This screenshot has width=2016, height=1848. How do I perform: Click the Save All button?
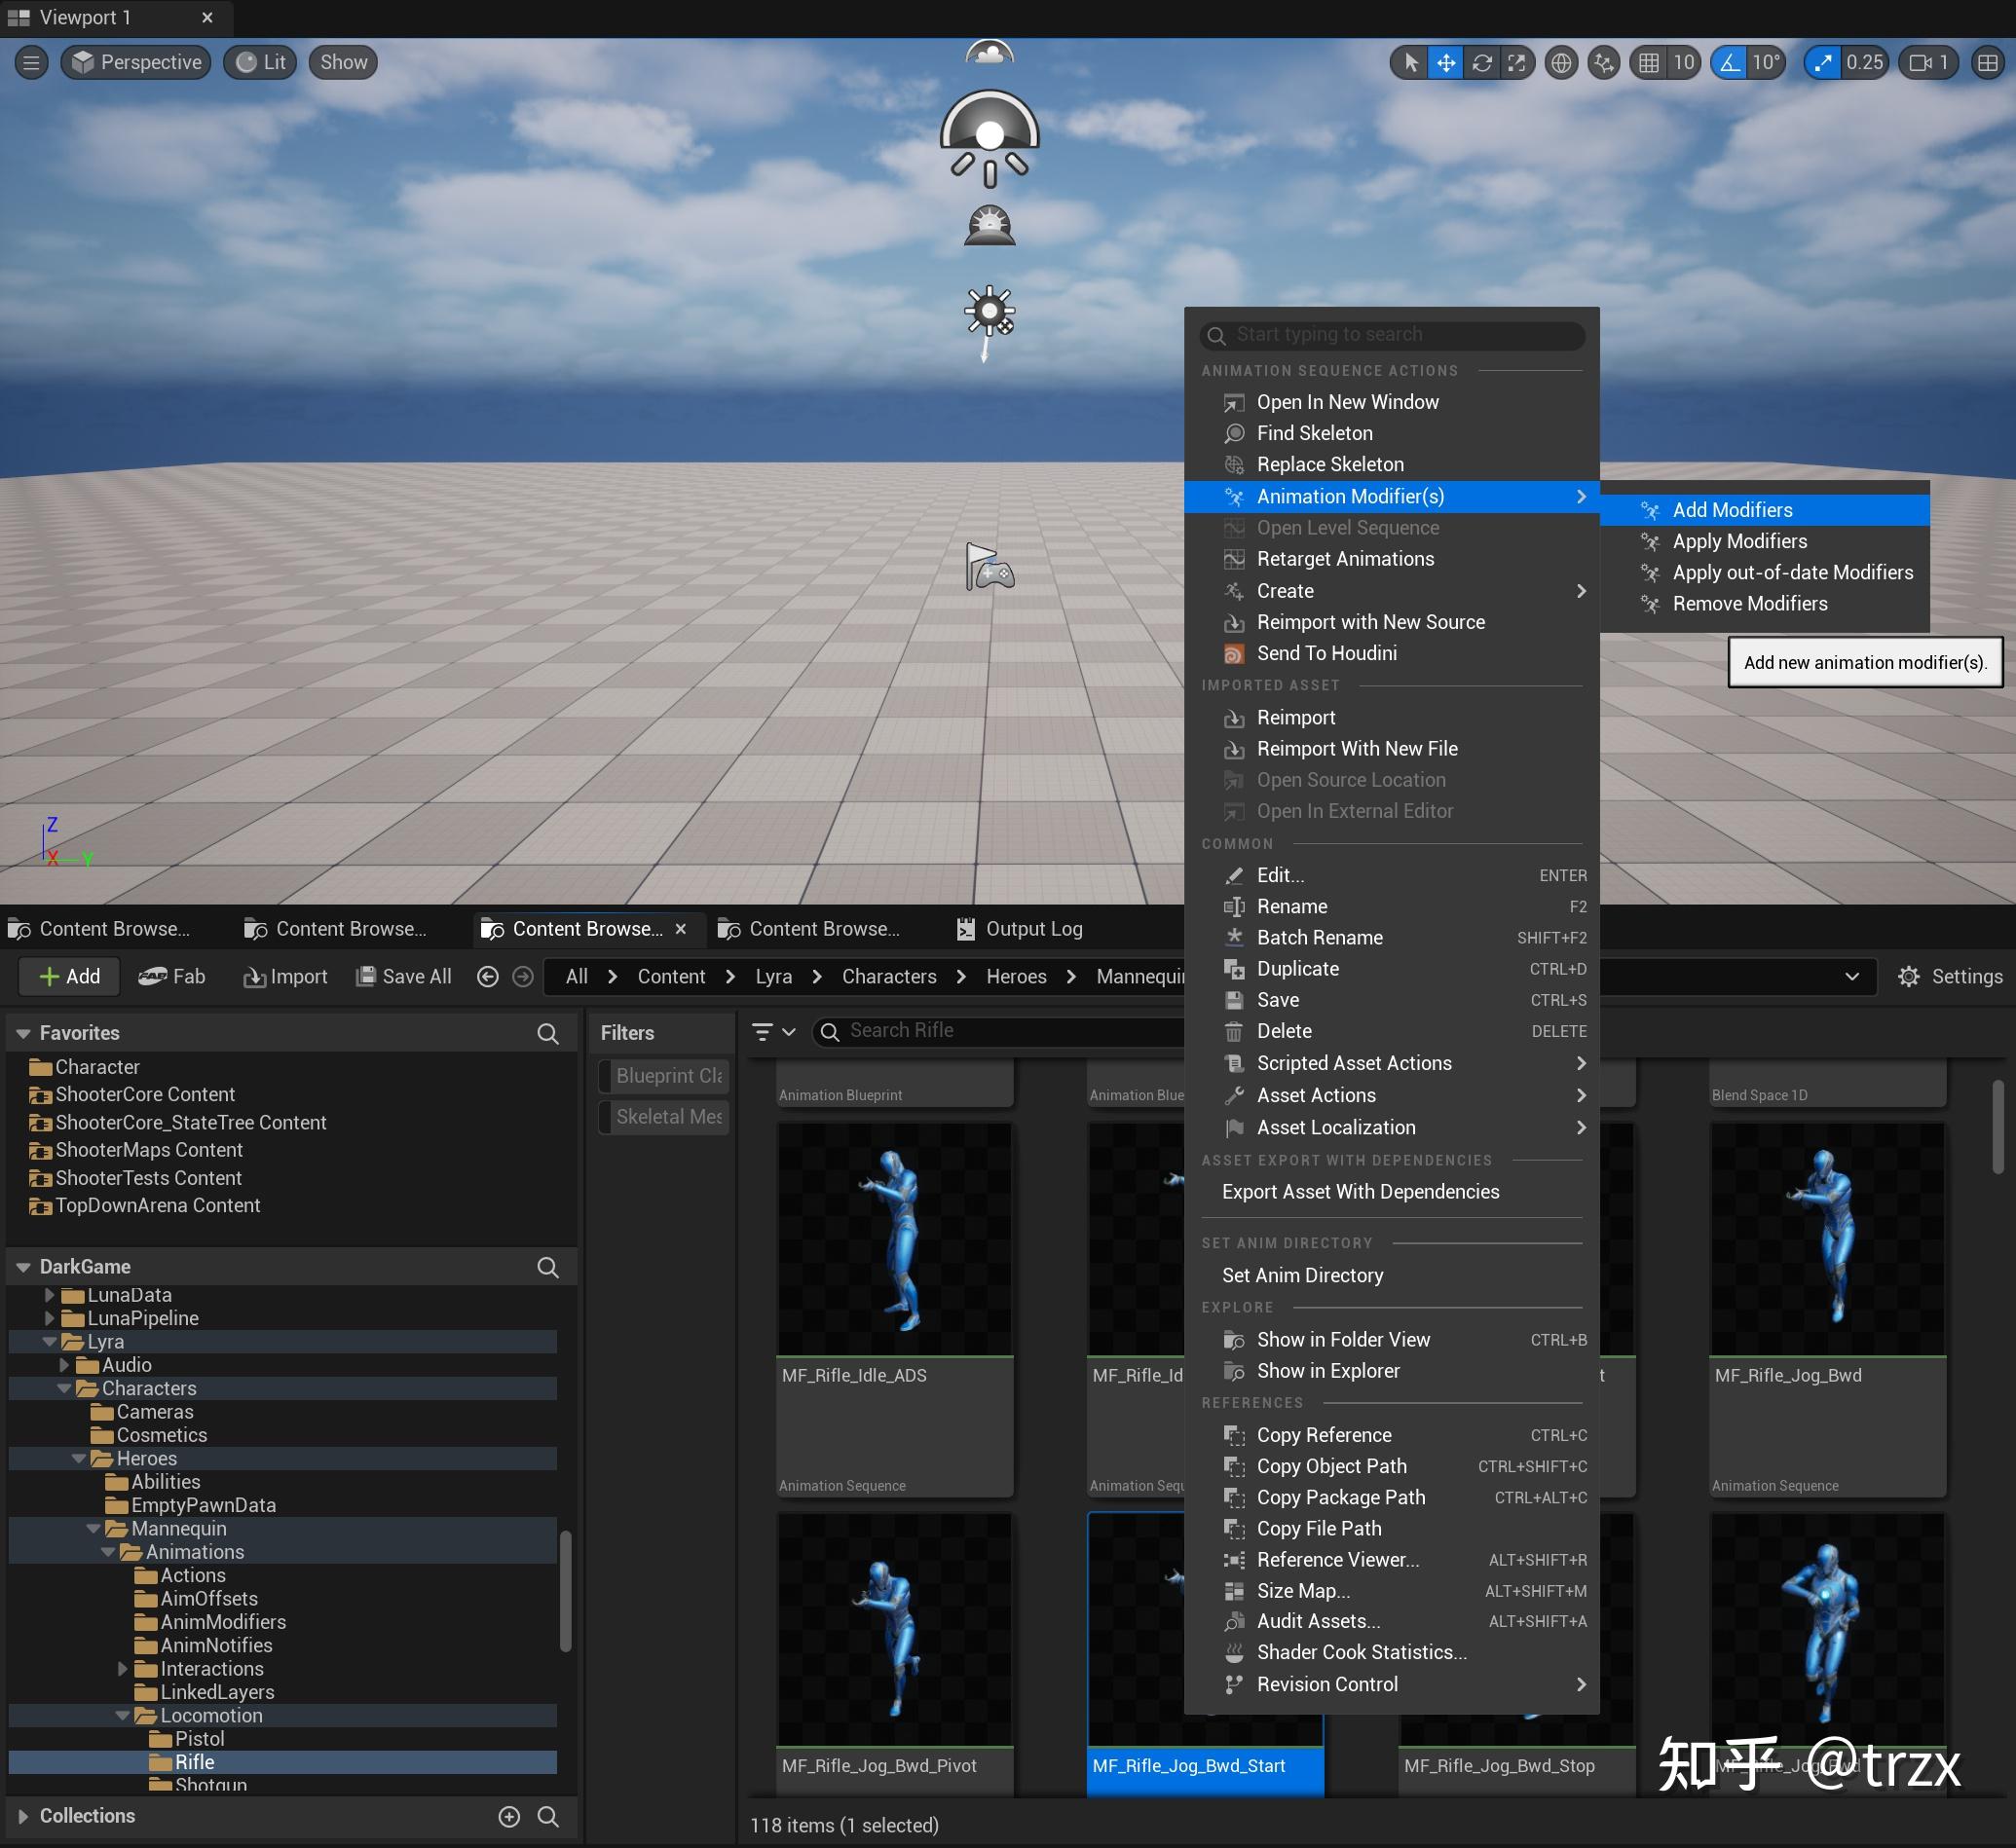[x=403, y=977]
